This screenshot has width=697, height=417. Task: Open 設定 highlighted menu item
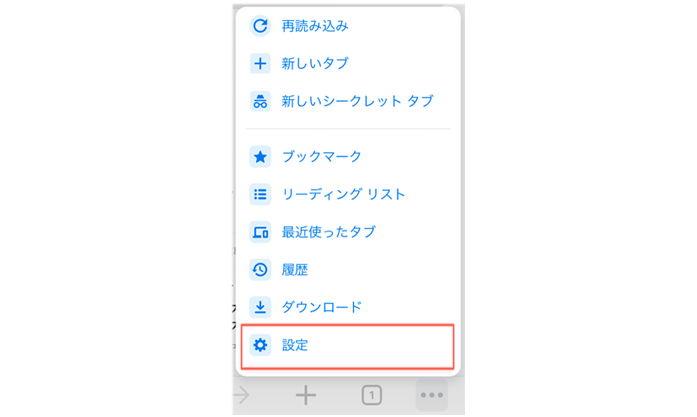pyautogui.click(x=348, y=346)
